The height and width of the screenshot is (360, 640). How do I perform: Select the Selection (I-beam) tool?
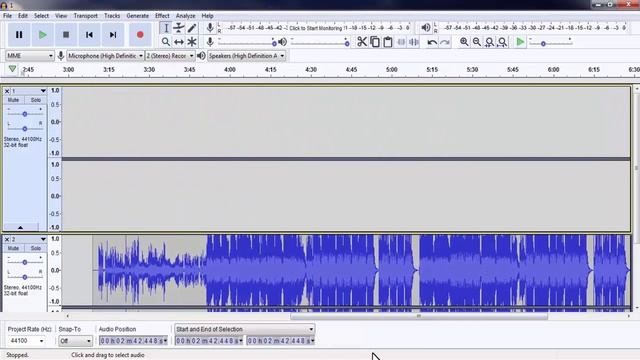(166, 28)
